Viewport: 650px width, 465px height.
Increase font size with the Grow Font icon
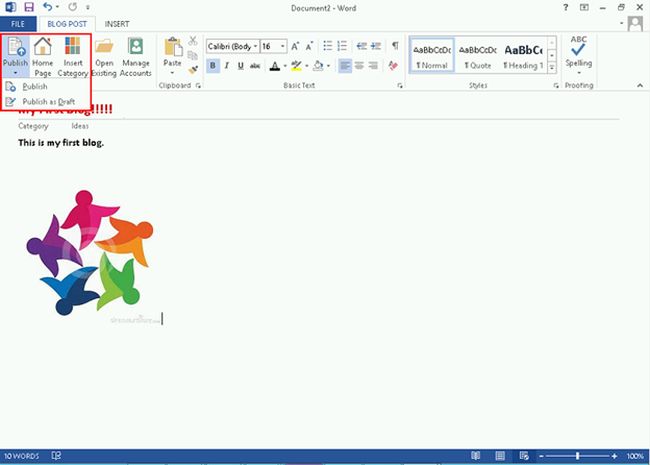pyautogui.click(x=295, y=46)
